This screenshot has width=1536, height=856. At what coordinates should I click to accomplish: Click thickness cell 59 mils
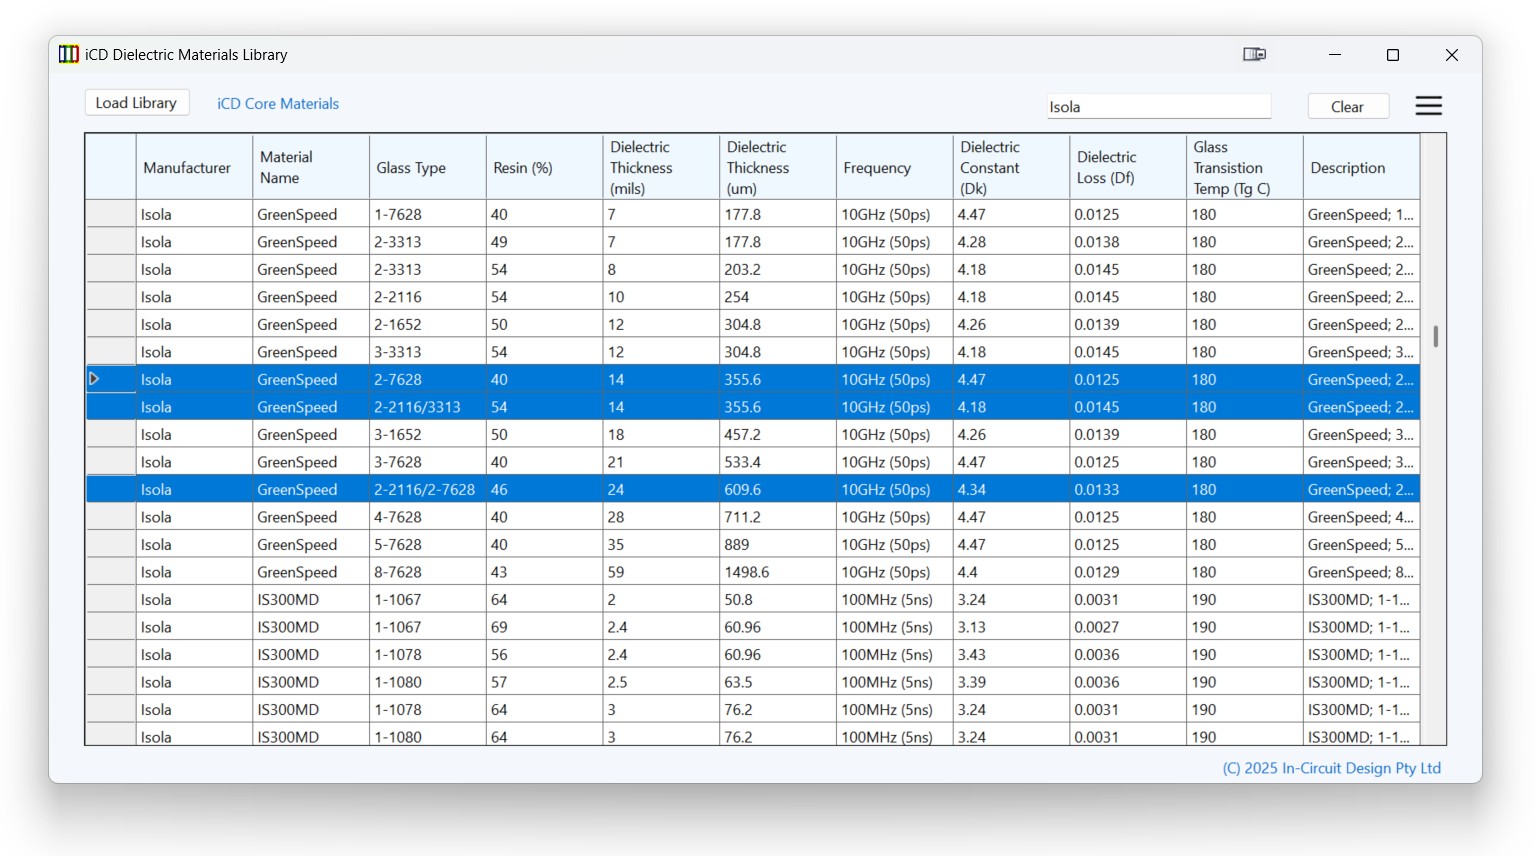click(661, 572)
